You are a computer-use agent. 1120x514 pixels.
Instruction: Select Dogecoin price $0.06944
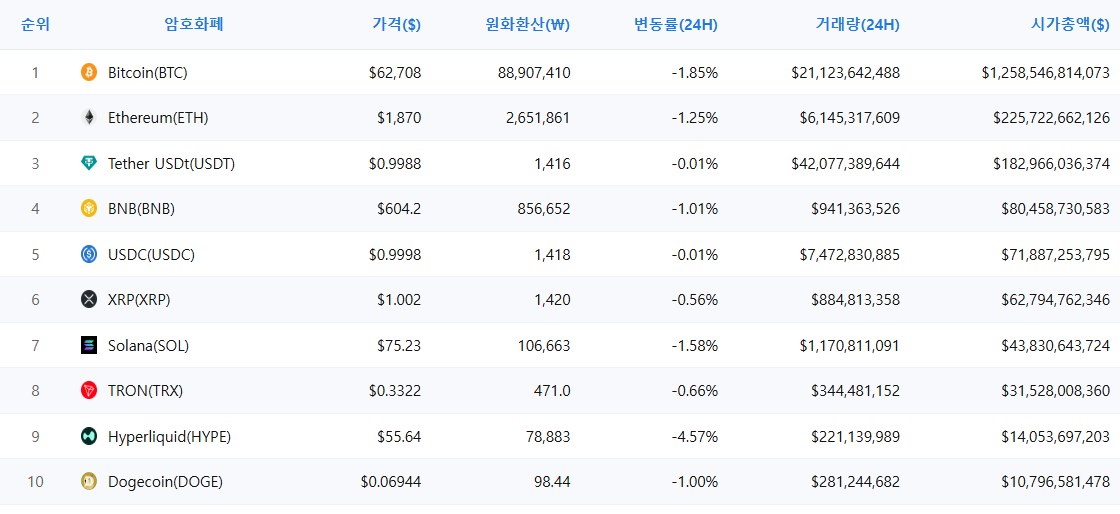click(391, 482)
